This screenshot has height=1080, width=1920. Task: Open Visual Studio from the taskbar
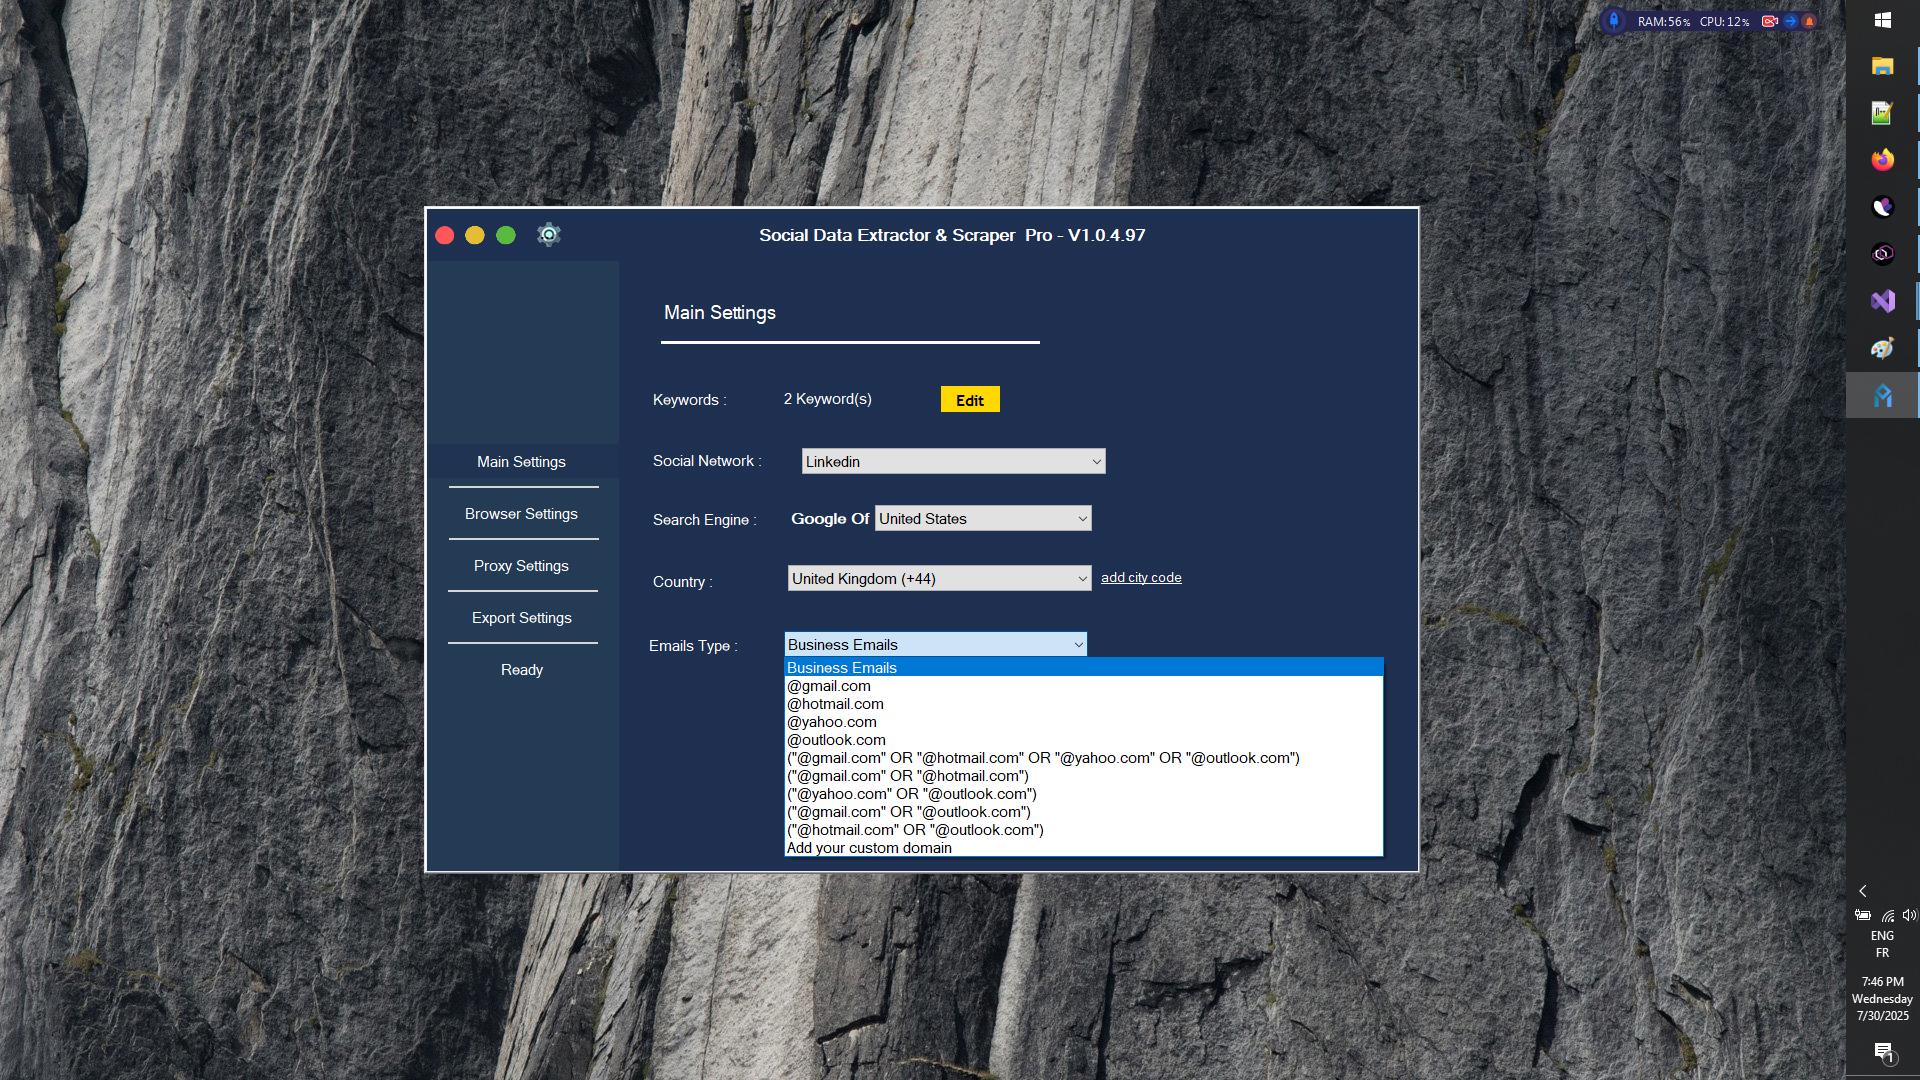pos(1882,301)
